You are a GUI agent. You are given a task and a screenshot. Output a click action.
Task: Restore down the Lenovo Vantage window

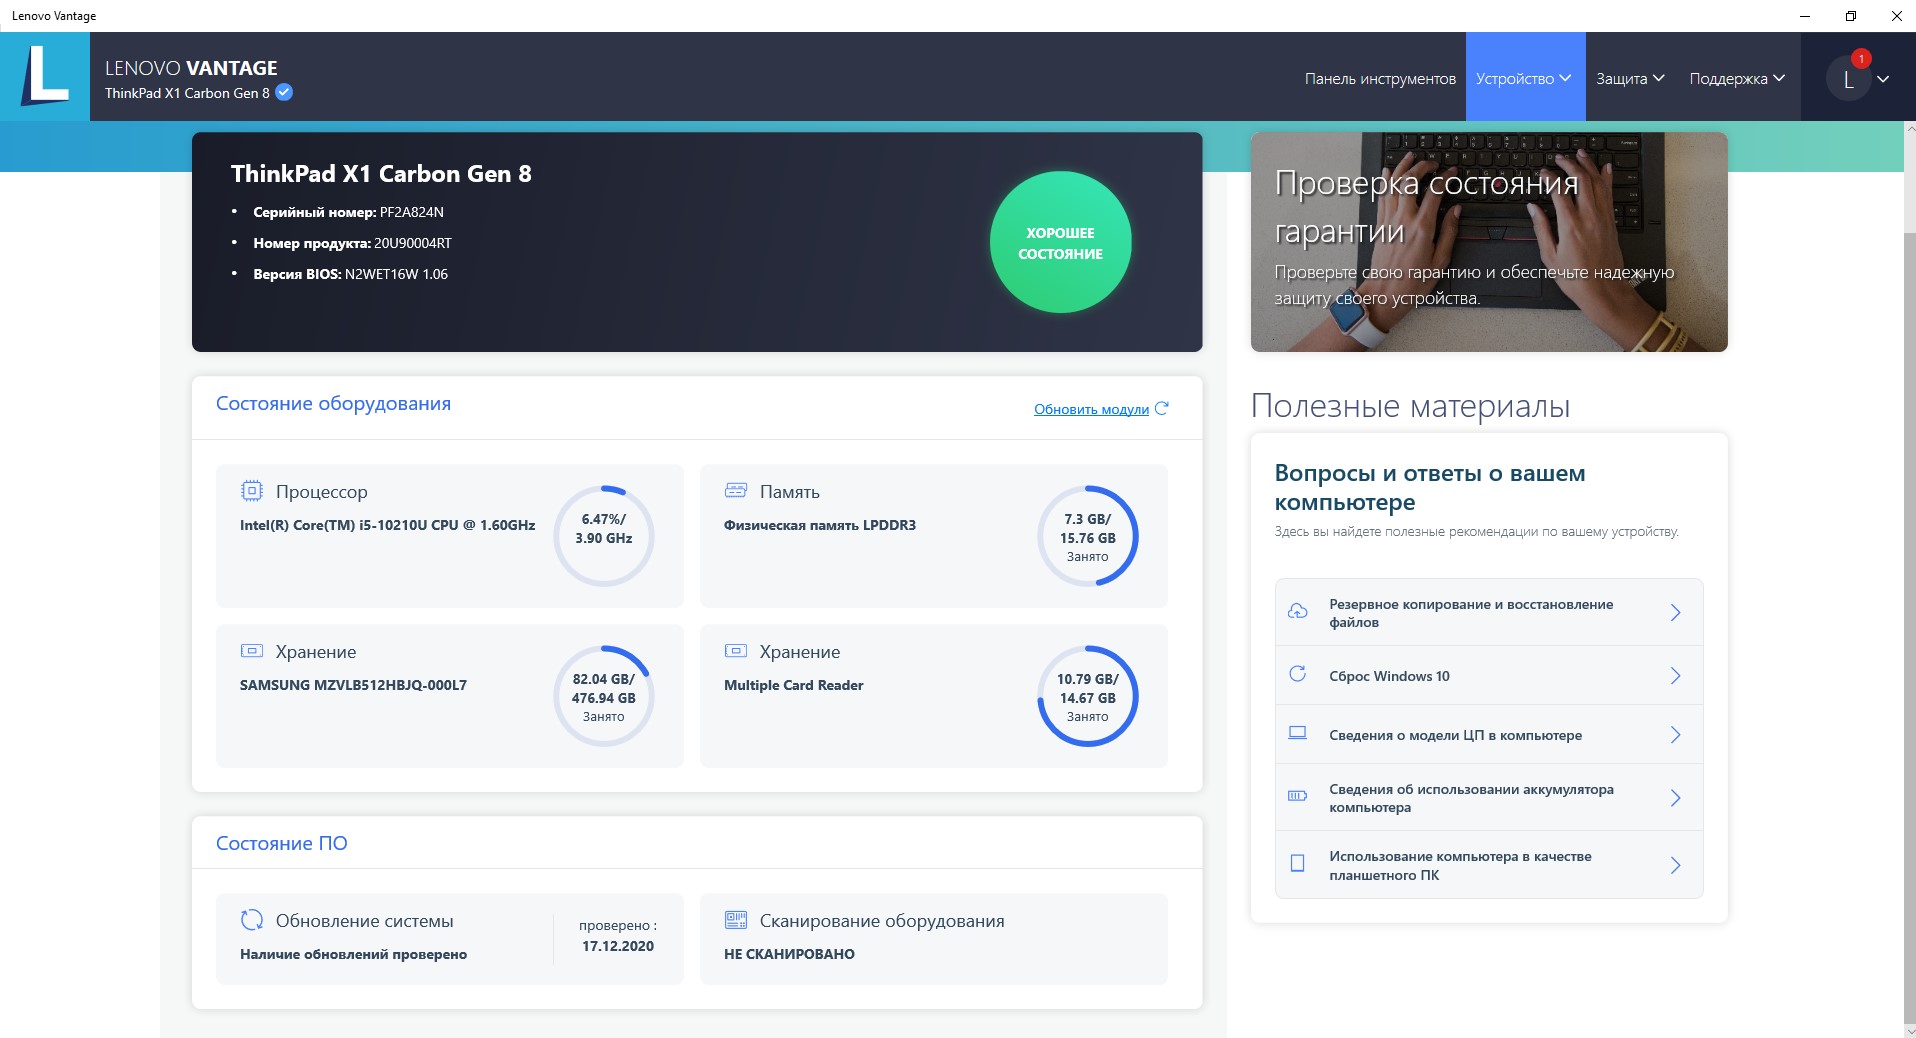click(x=1851, y=16)
